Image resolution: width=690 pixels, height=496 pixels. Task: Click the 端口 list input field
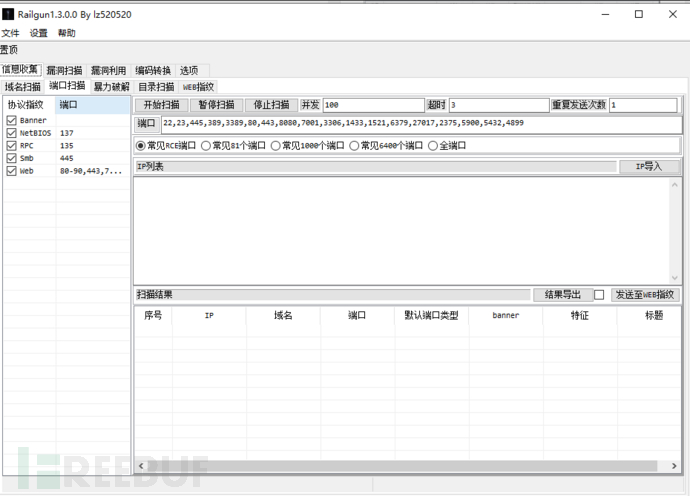(422, 125)
